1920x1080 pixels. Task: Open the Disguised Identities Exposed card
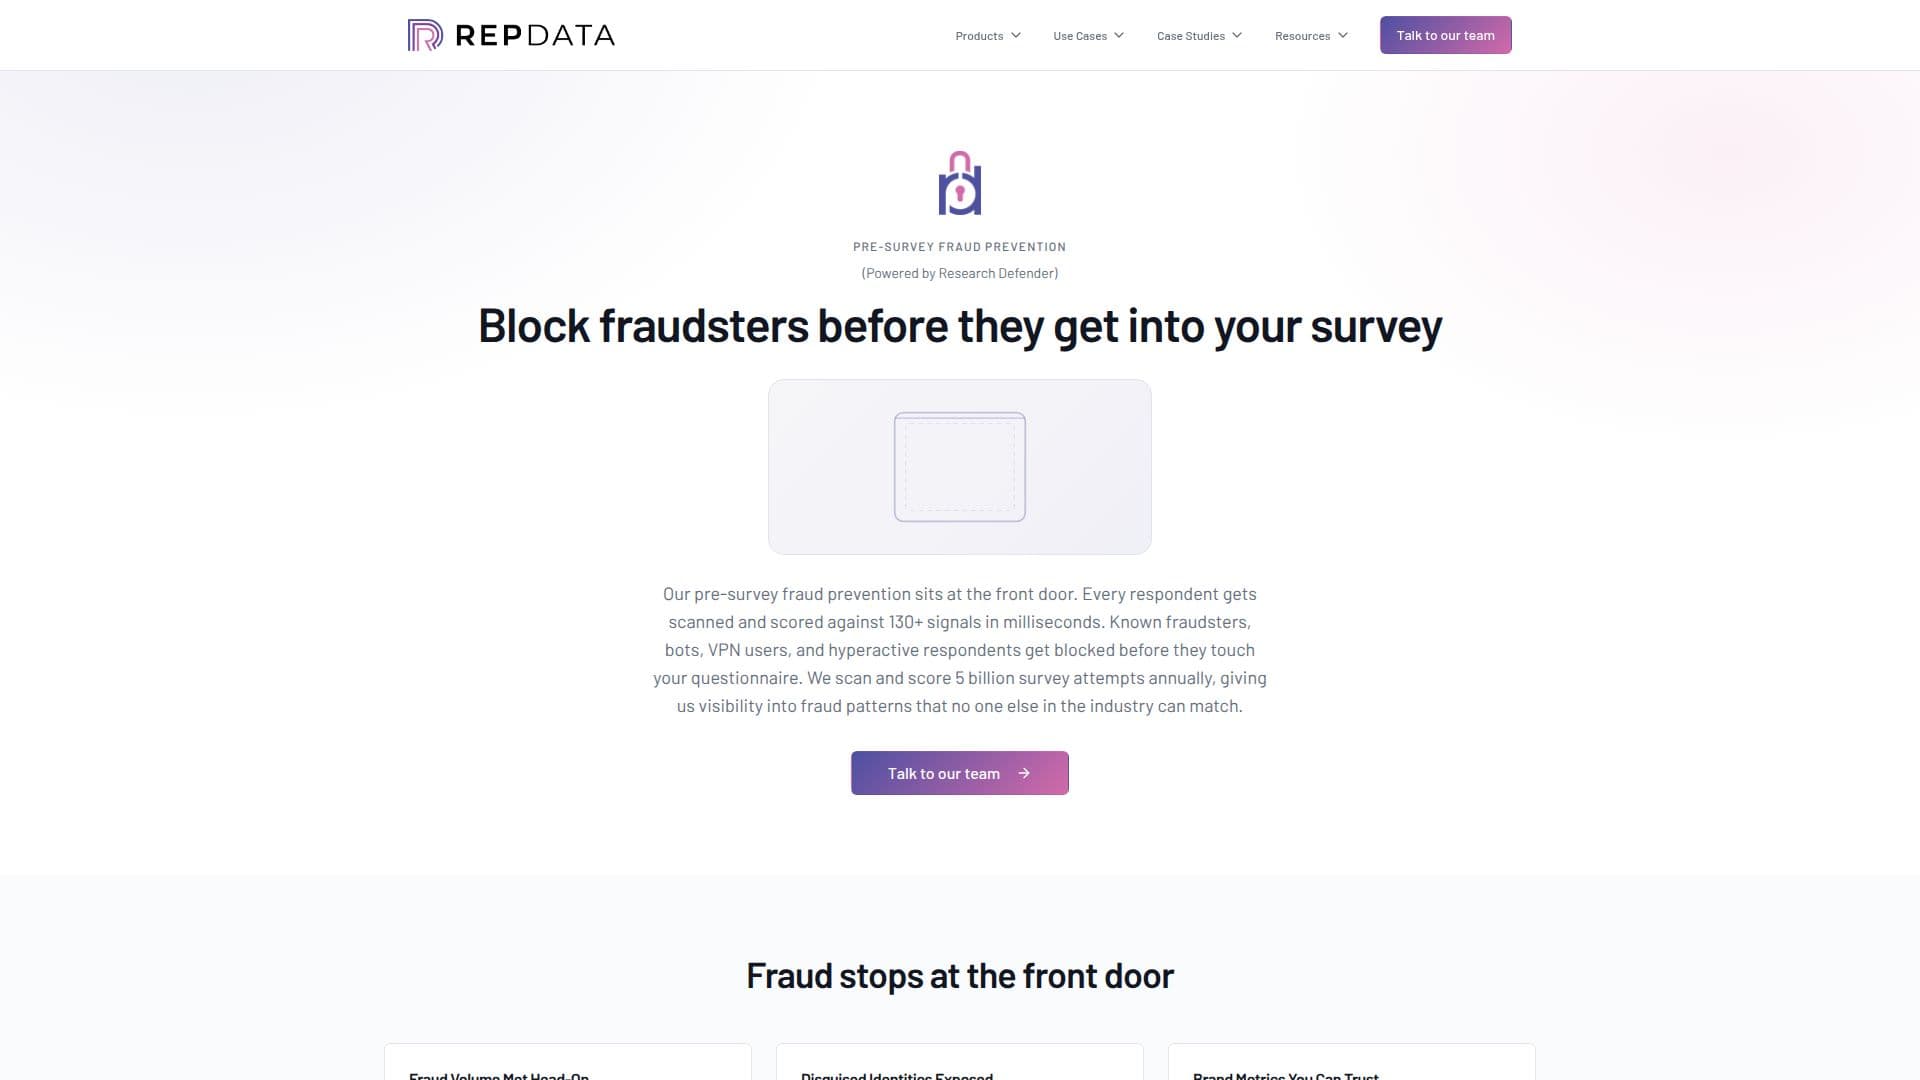click(960, 1062)
